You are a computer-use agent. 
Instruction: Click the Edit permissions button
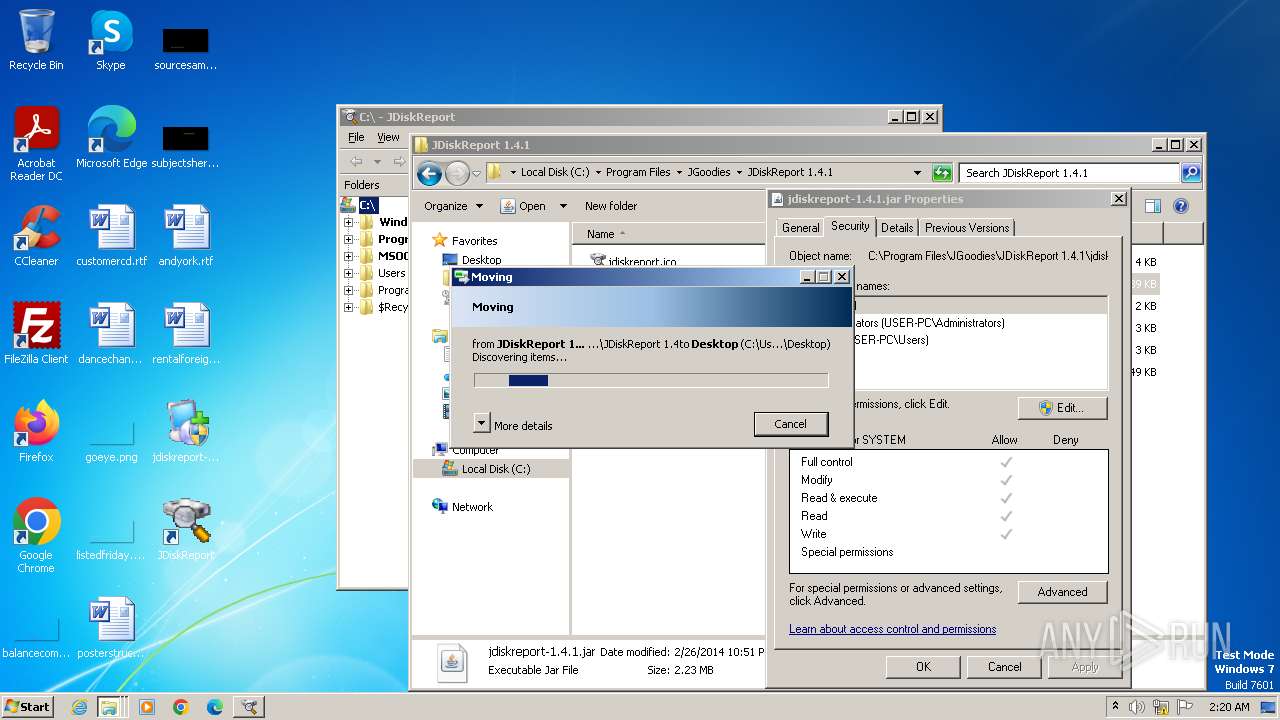pos(1062,408)
